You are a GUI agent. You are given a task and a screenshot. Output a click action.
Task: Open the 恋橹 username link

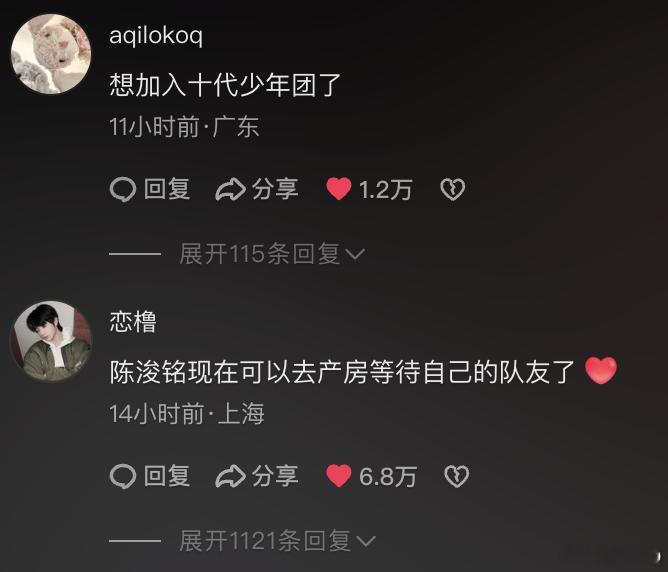click(x=133, y=322)
